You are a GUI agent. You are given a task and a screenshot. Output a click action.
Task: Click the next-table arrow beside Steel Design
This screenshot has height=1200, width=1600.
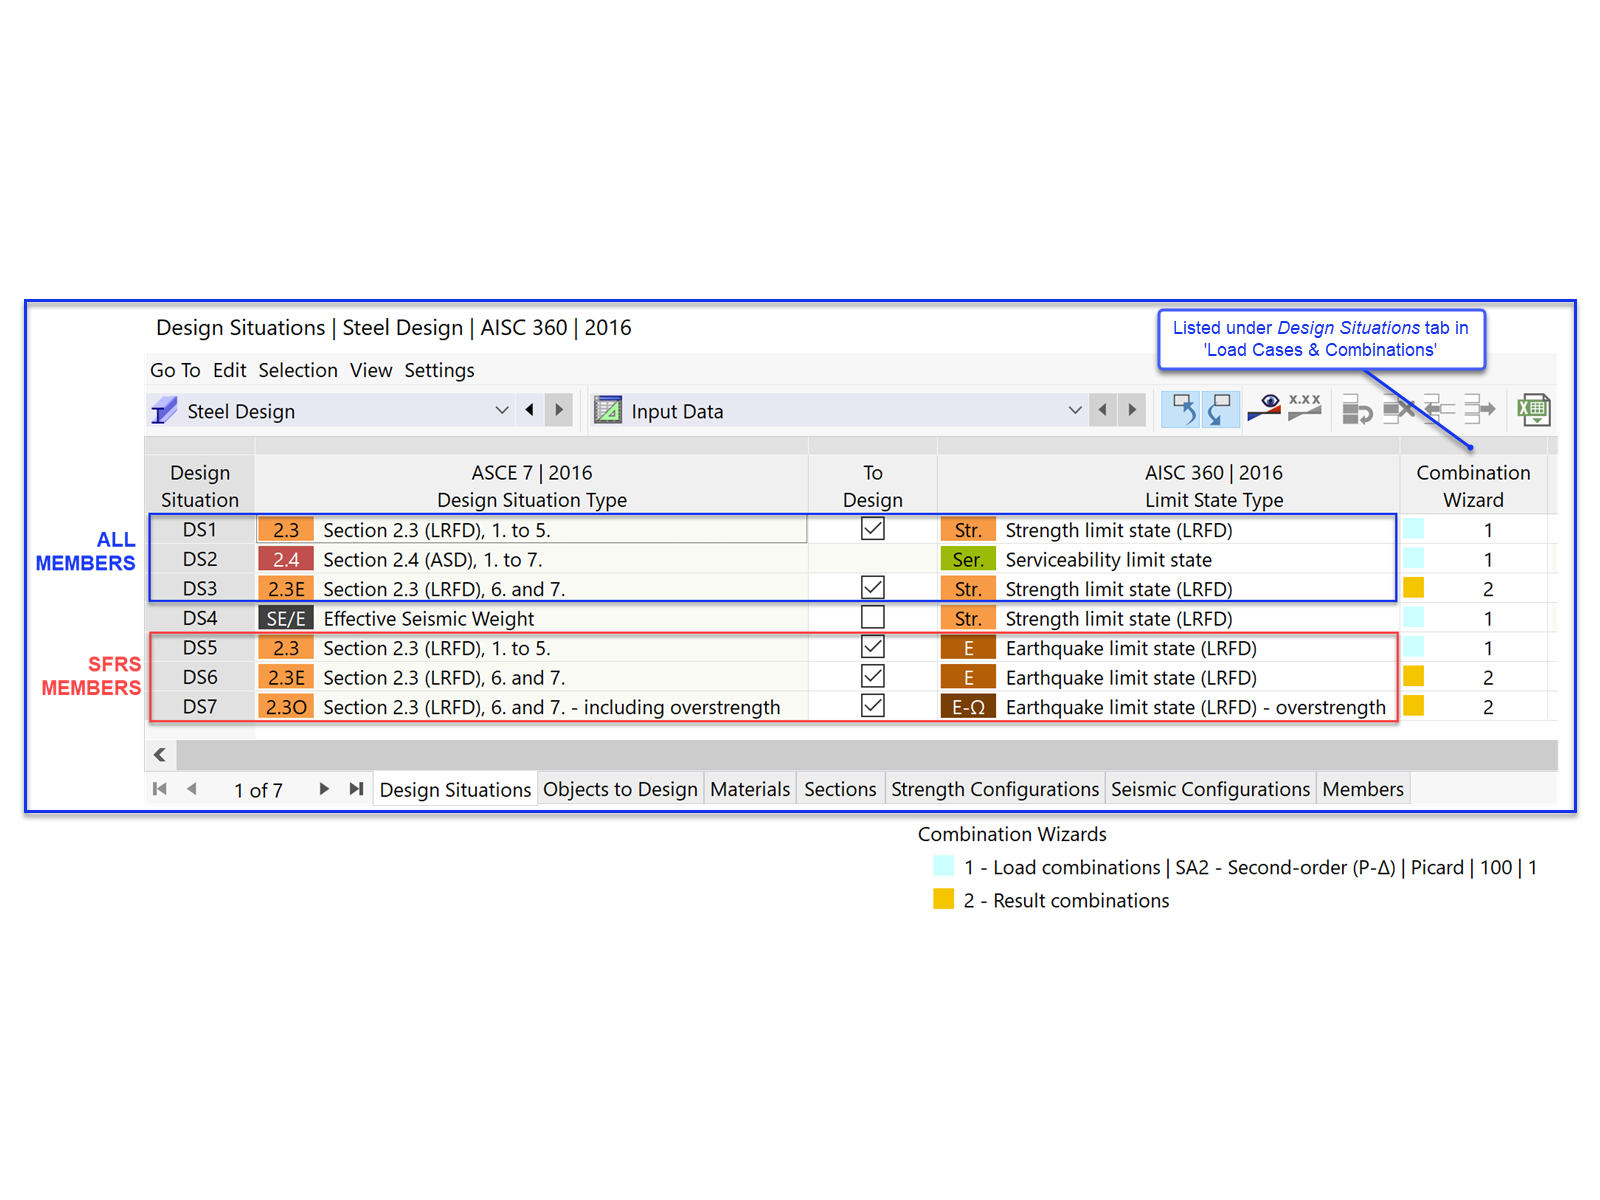558,409
